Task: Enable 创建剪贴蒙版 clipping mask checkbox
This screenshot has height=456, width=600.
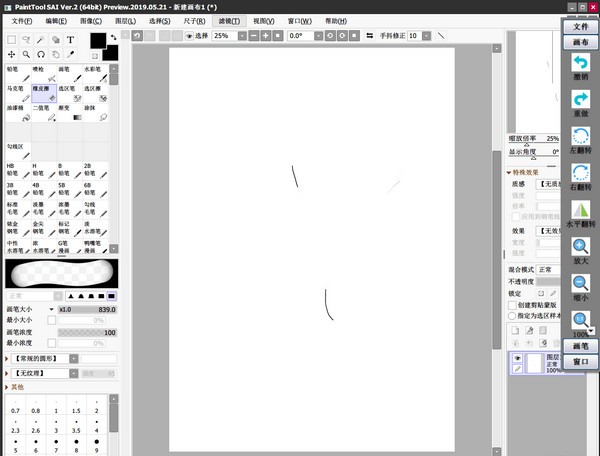Action: click(x=512, y=305)
